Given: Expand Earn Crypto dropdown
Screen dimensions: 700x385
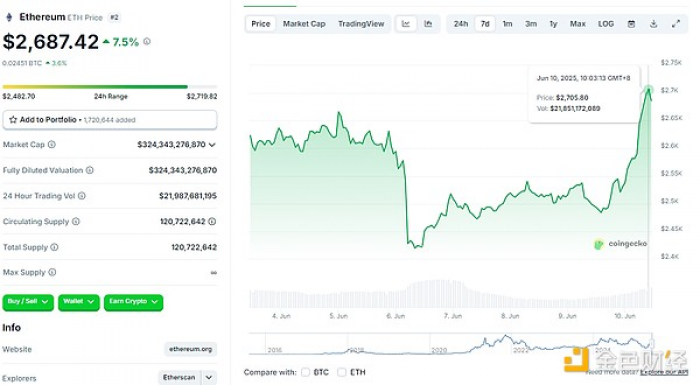Looking at the screenshot, I should coord(133,302).
